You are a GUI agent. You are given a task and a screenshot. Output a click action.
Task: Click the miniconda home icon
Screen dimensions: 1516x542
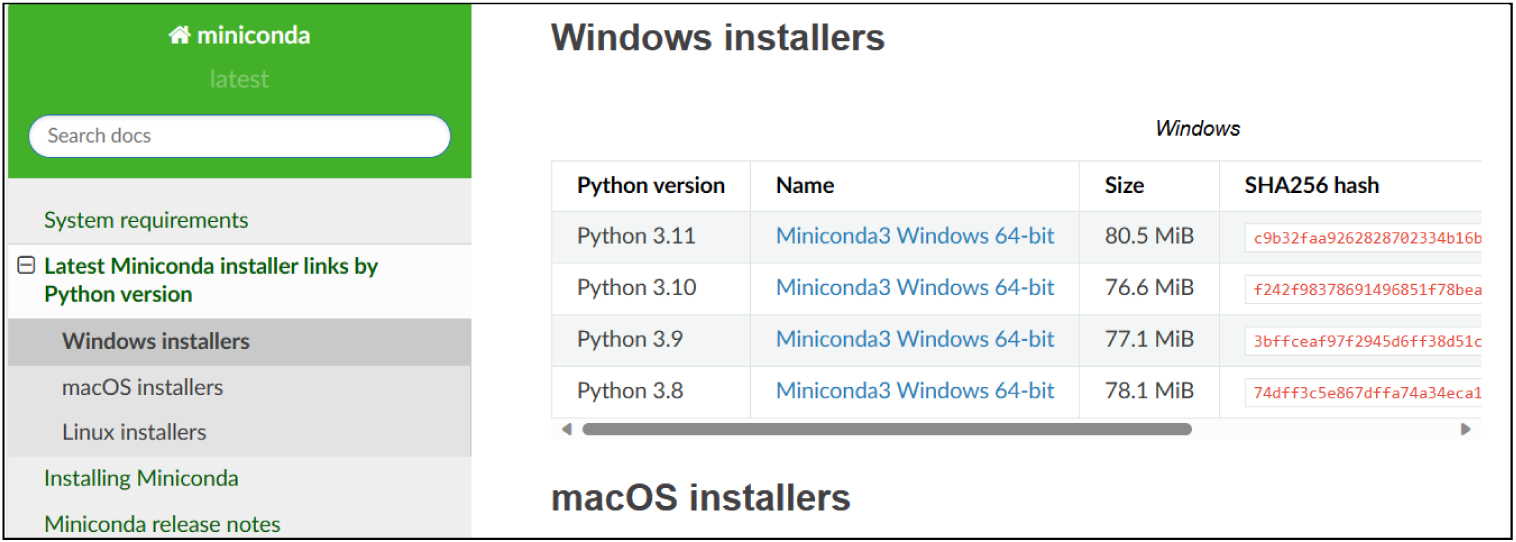tap(179, 36)
